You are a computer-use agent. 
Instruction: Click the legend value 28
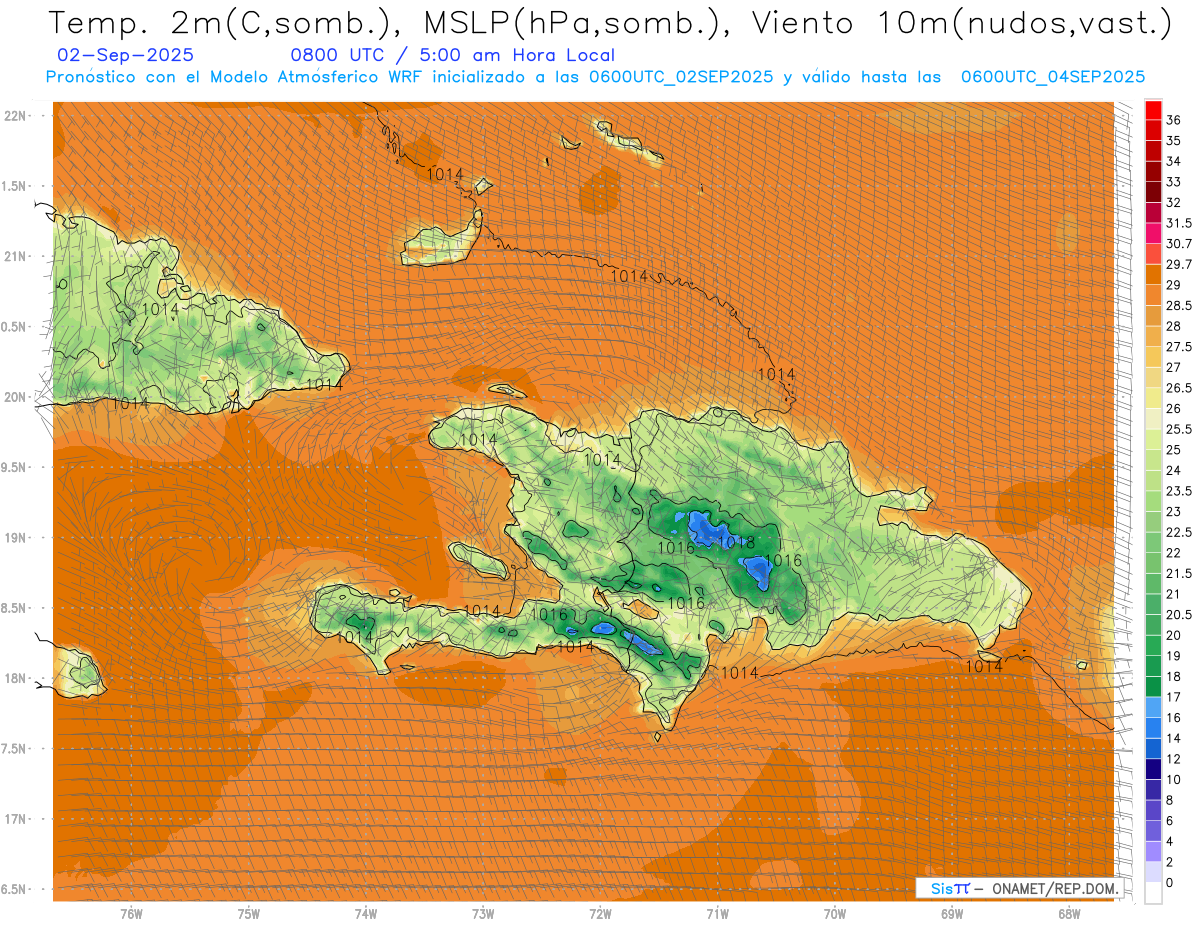tap(1174, 326)
